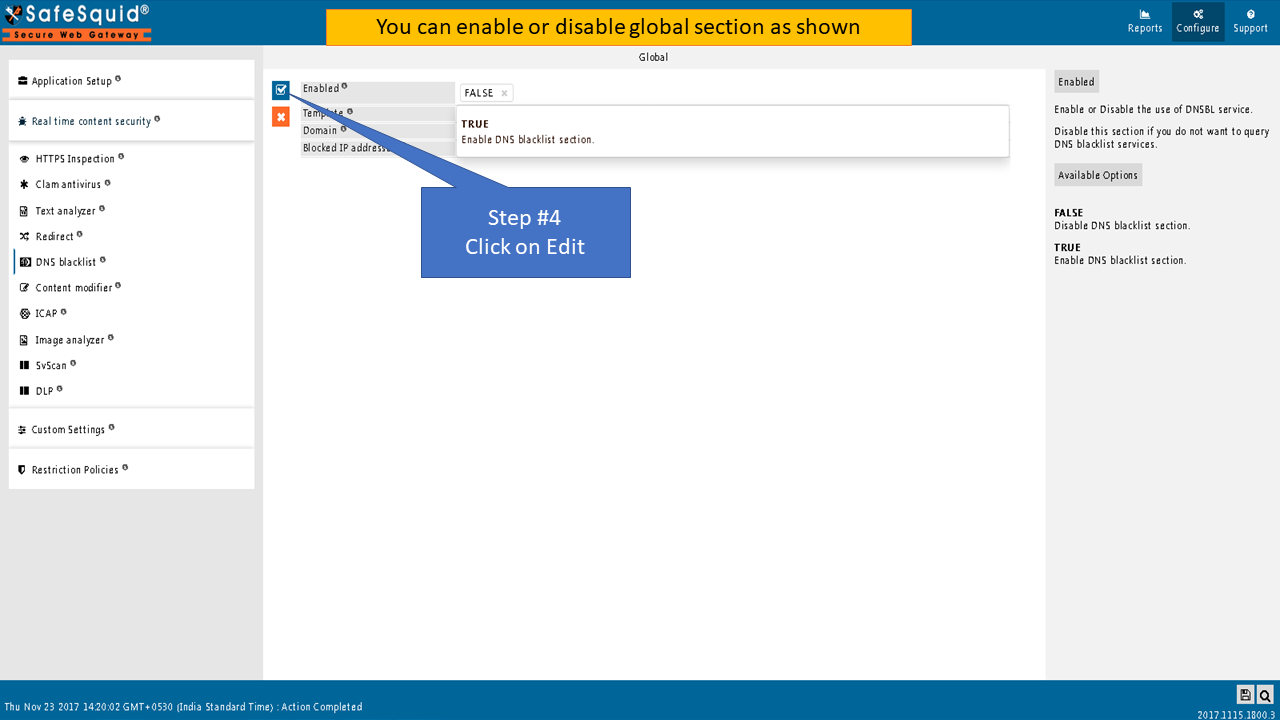
Task: Open the Configure section
Action: coord(1198,22)
